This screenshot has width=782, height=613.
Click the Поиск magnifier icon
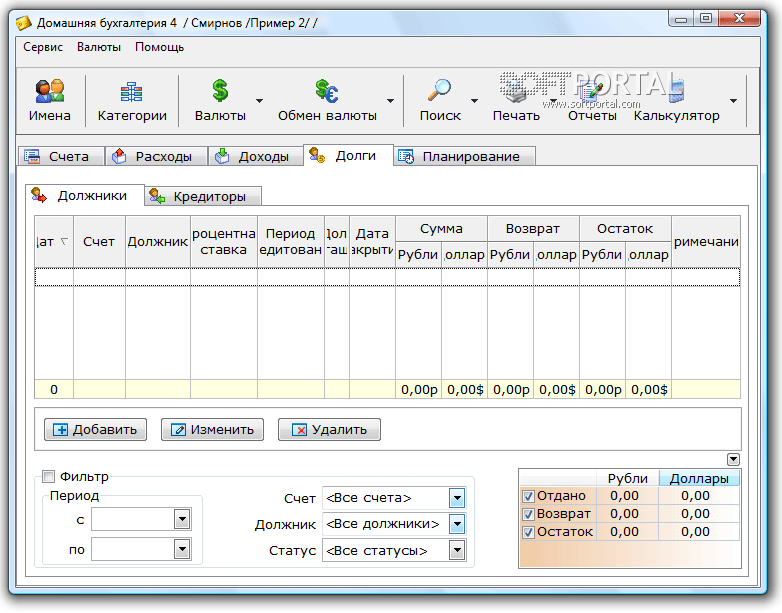coord(439,91)
